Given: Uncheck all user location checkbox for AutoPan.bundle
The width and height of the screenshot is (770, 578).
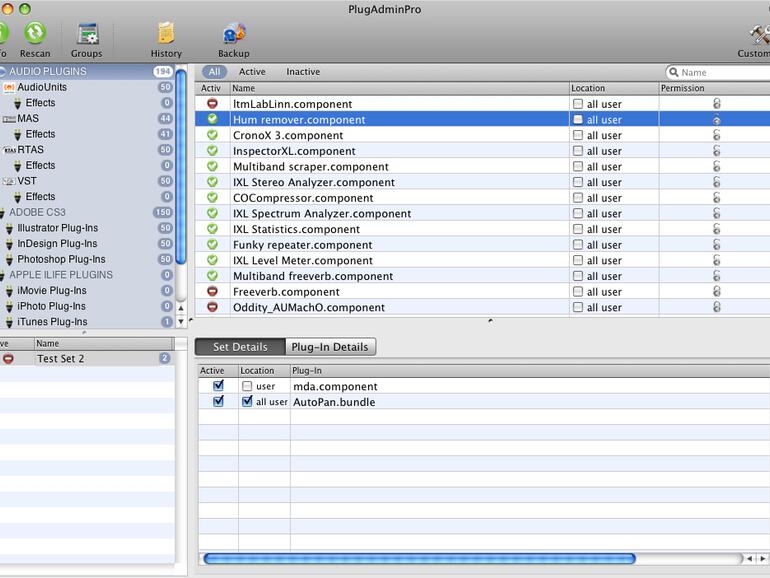Looking at the screenshot, I should tap(247, 402).
